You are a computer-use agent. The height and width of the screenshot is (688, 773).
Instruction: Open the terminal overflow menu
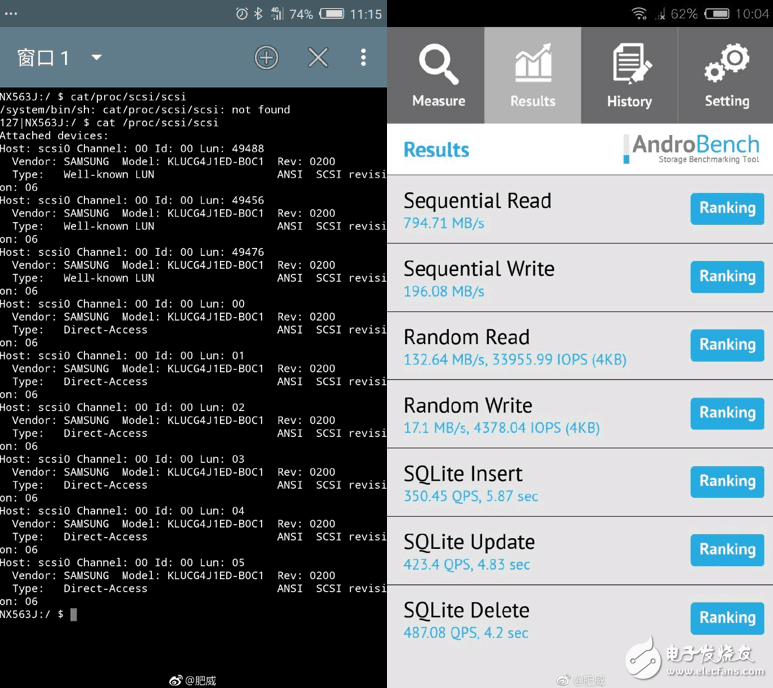(x=364, y=58)
